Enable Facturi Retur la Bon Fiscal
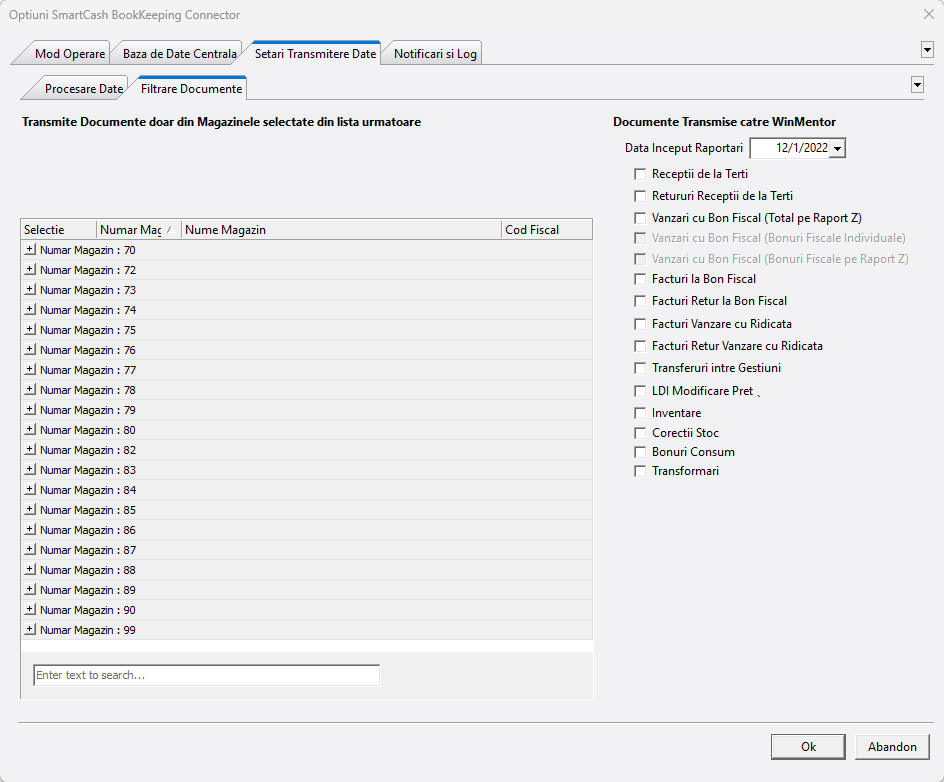Screen dimensions: 944x782 click(x=640, y=301)
